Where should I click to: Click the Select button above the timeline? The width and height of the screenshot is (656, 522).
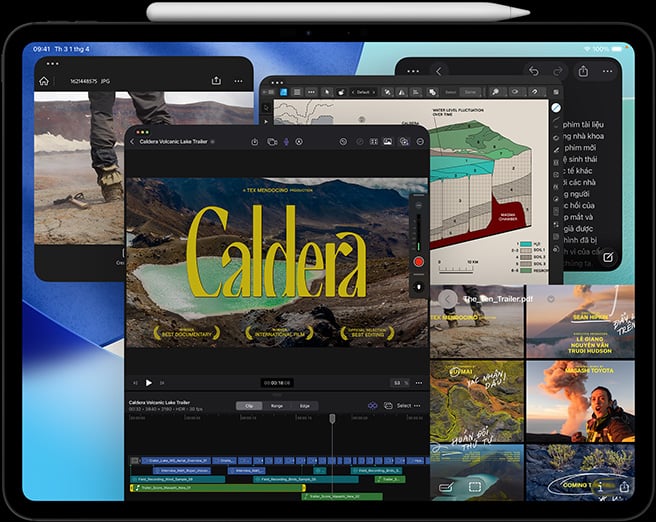click(x=403, y=405)
